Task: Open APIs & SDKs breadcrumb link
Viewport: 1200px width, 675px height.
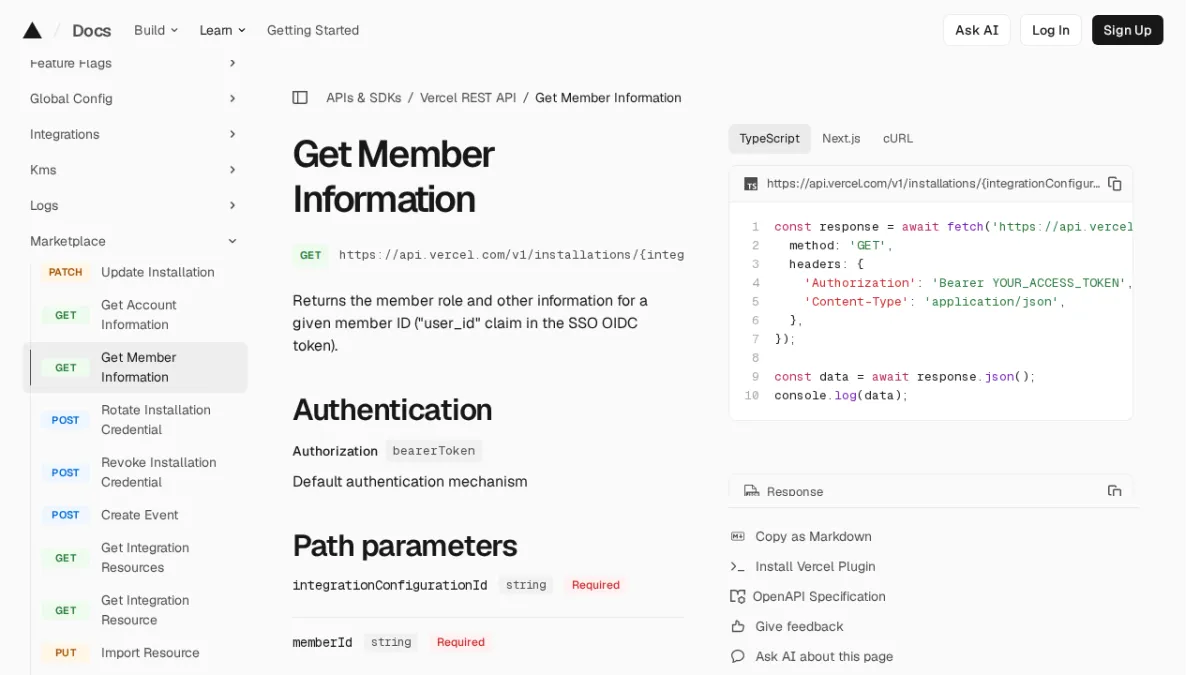Action: pos(364,98)
